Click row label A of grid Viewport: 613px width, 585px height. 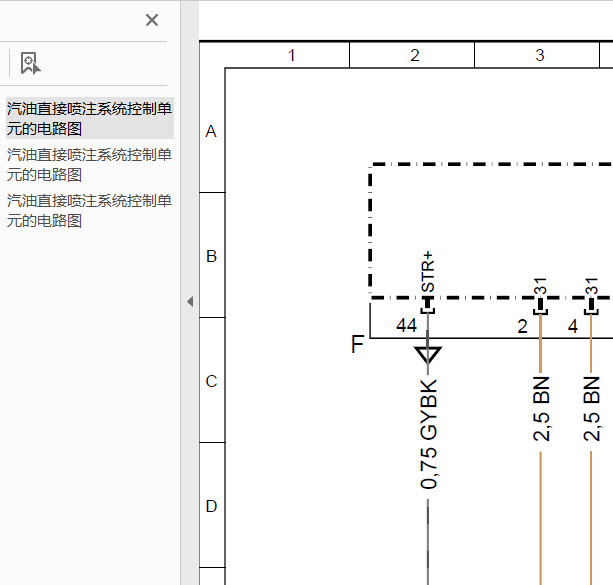(x=211, y=131)
